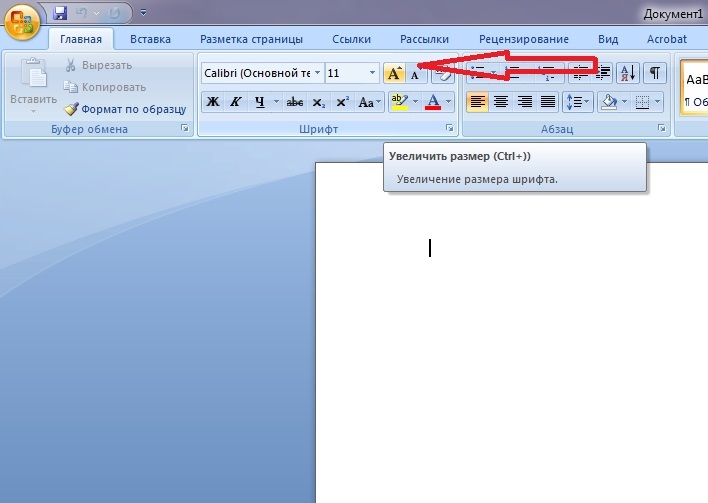Click the Вставить paste clipboard icon

pyautogui.click(x=33, y=72)
